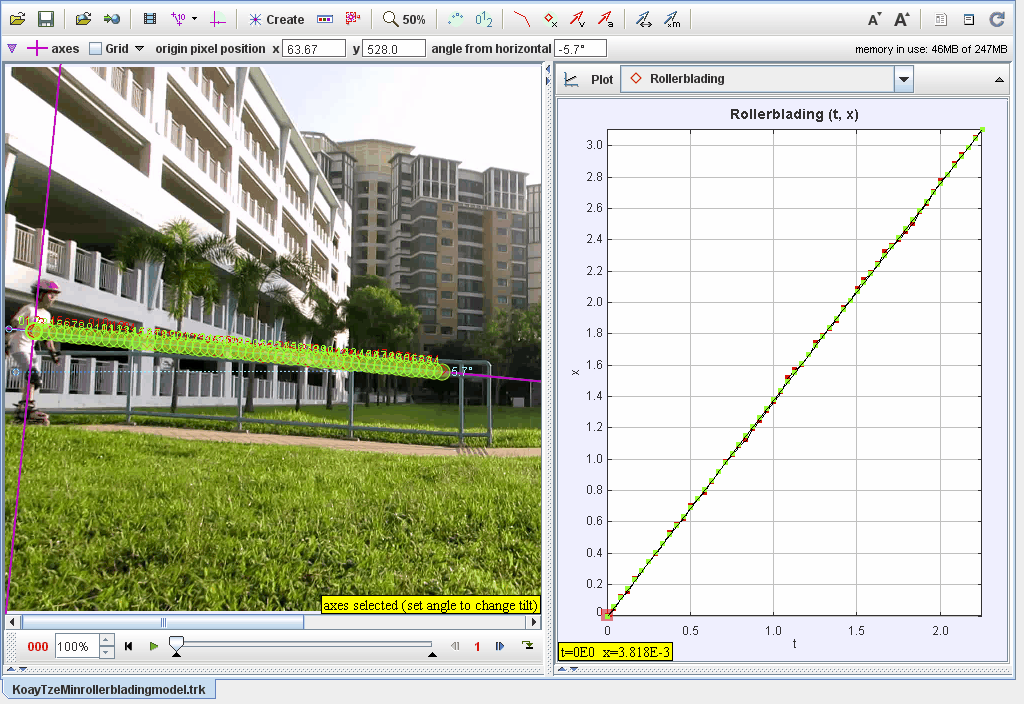This screenshot has height=704, width=1024.
Task: Increase play rate with the up stepper
Action: (107, 641)
